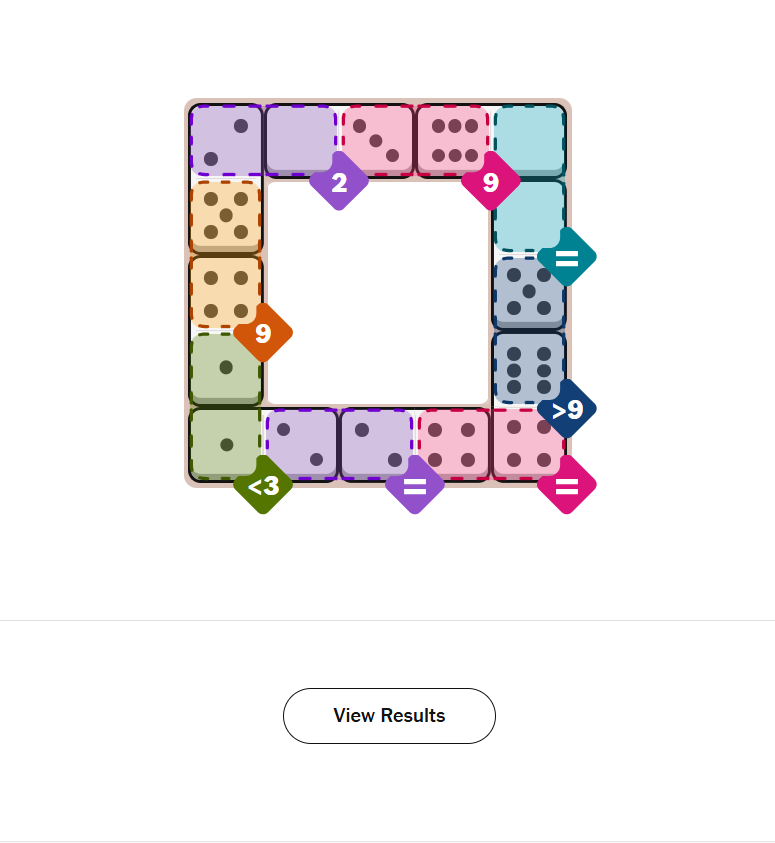Select the green "<3" constraint badge
Screen dimensions: 775x843
point(263,486)
